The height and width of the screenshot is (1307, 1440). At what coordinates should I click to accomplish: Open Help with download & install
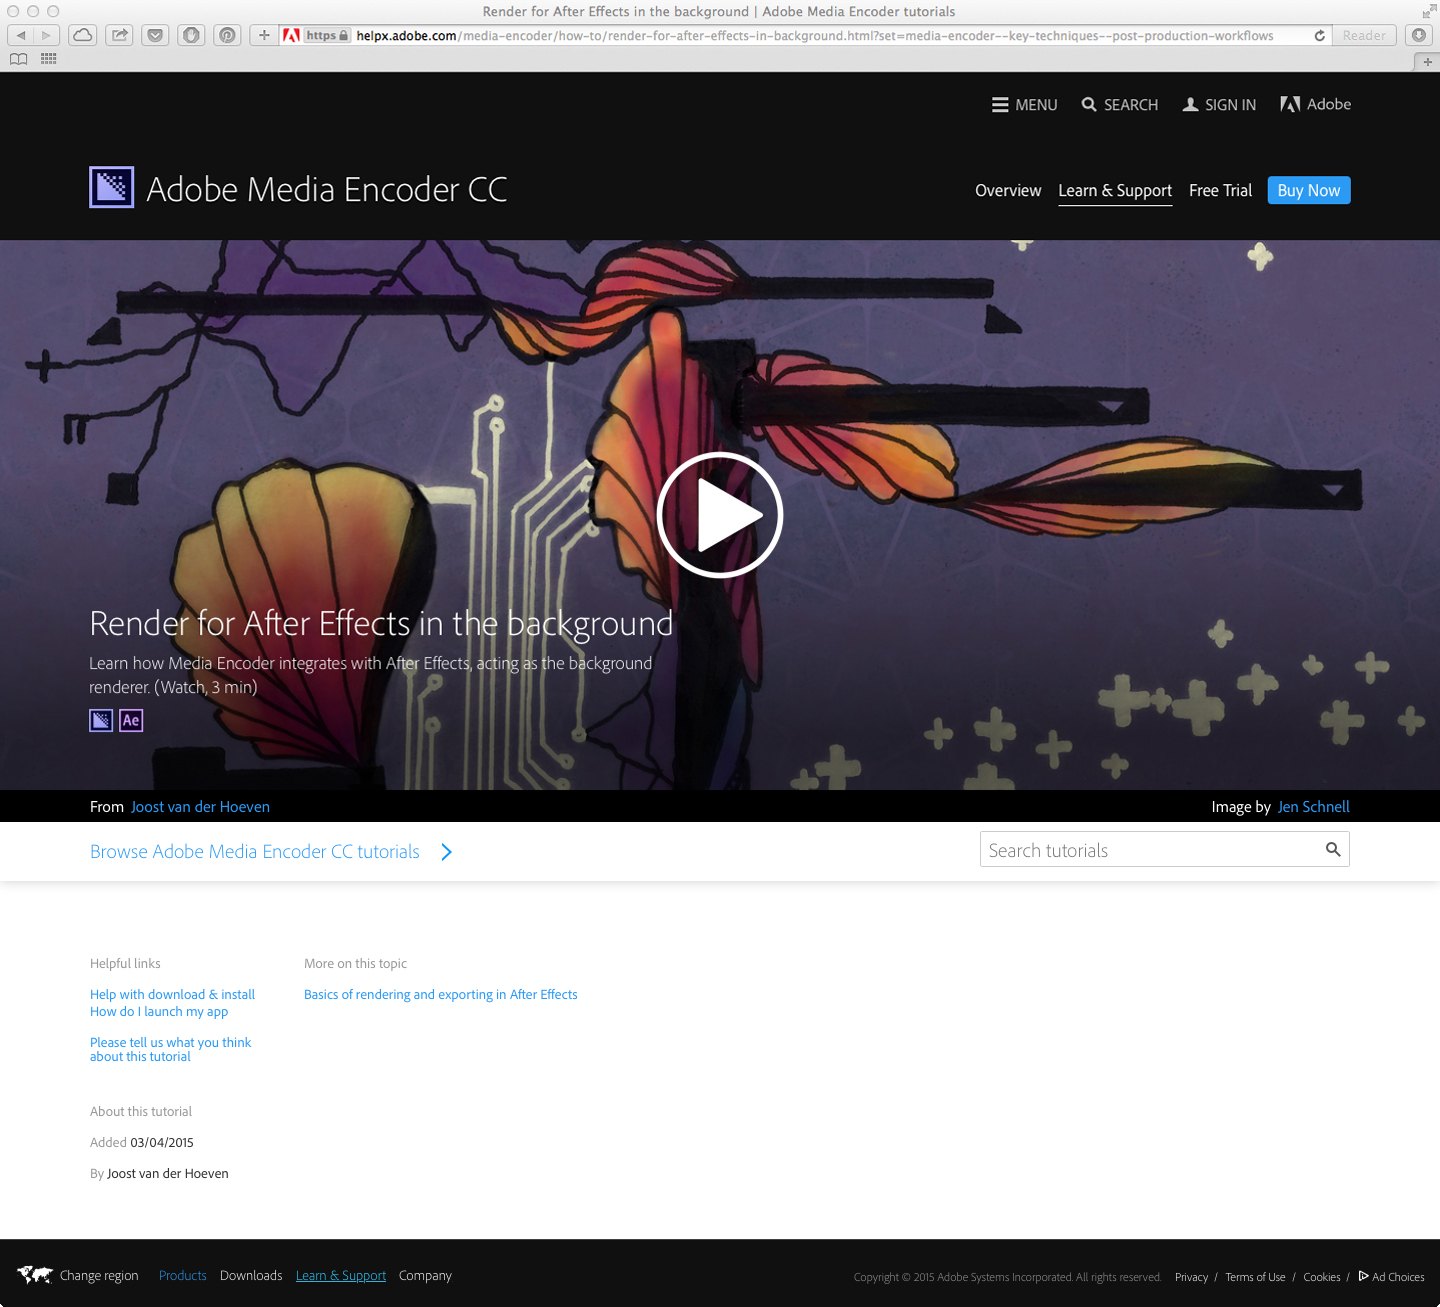[172, 995]
